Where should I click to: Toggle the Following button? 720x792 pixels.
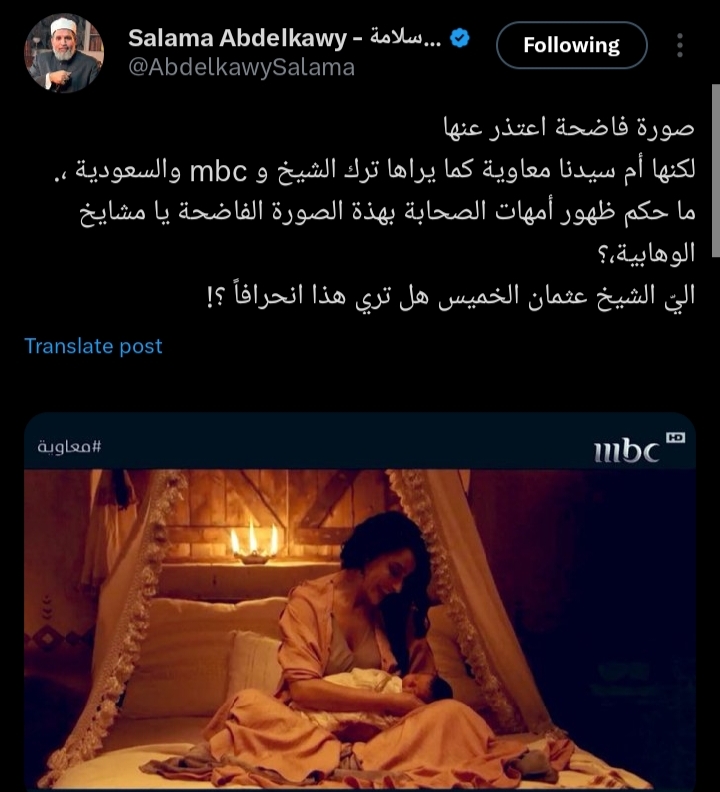pos(571,45)
